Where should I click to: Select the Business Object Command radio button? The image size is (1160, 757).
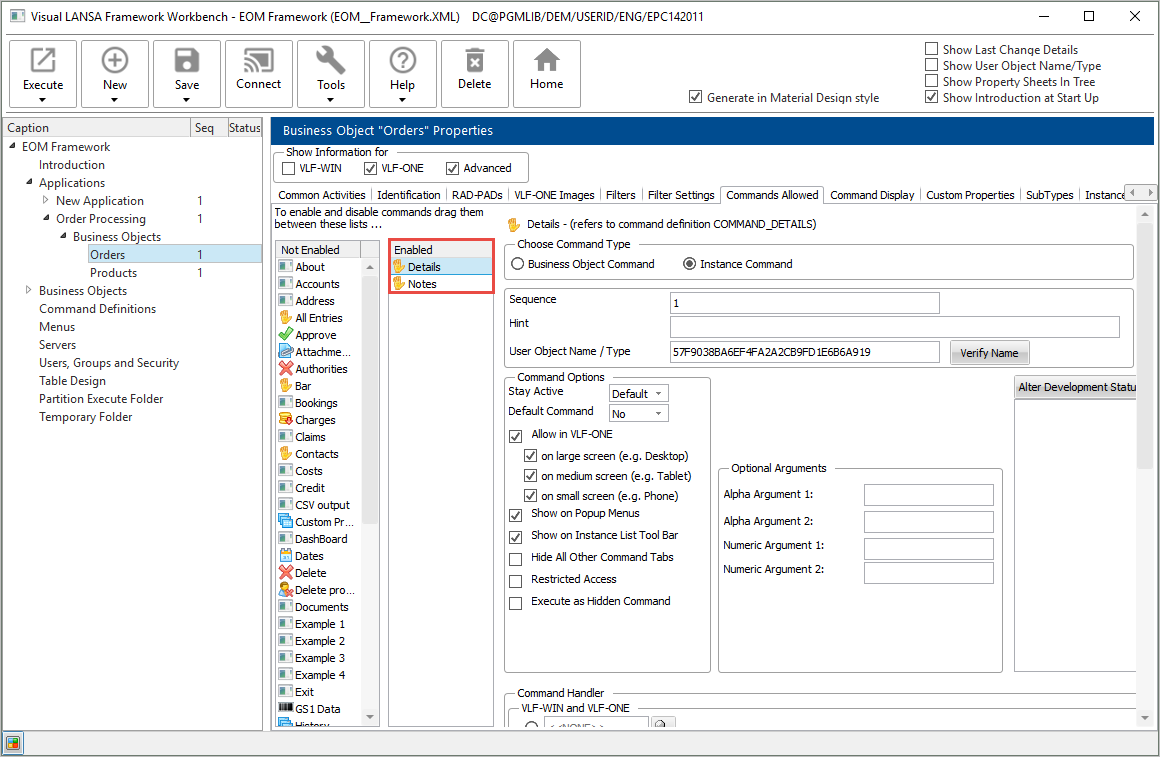pyautogui.click(x=518, y=264)
